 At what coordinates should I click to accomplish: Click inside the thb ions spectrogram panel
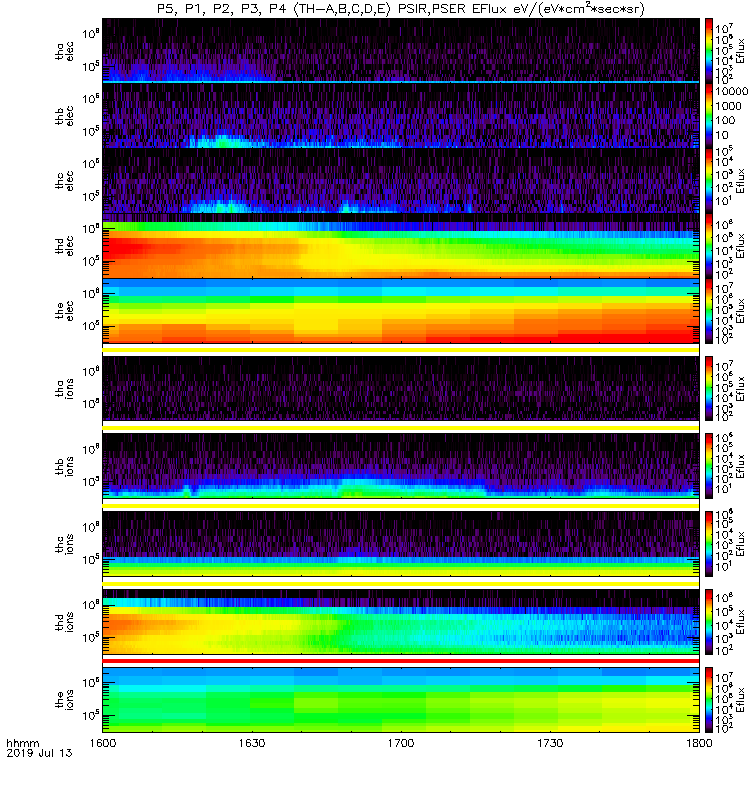(x=401, y=466)
